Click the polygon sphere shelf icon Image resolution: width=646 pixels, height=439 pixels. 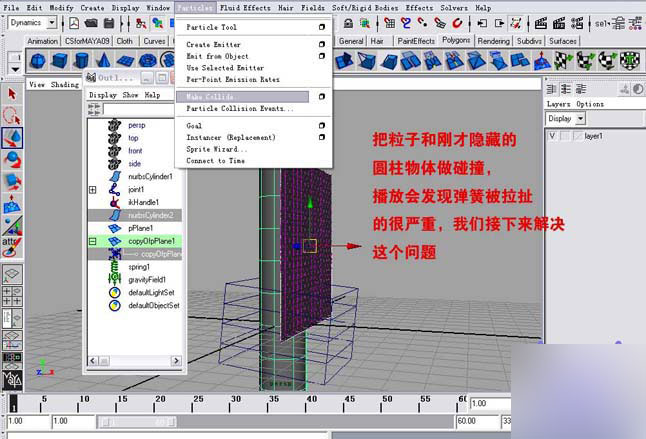pos(38,61)
